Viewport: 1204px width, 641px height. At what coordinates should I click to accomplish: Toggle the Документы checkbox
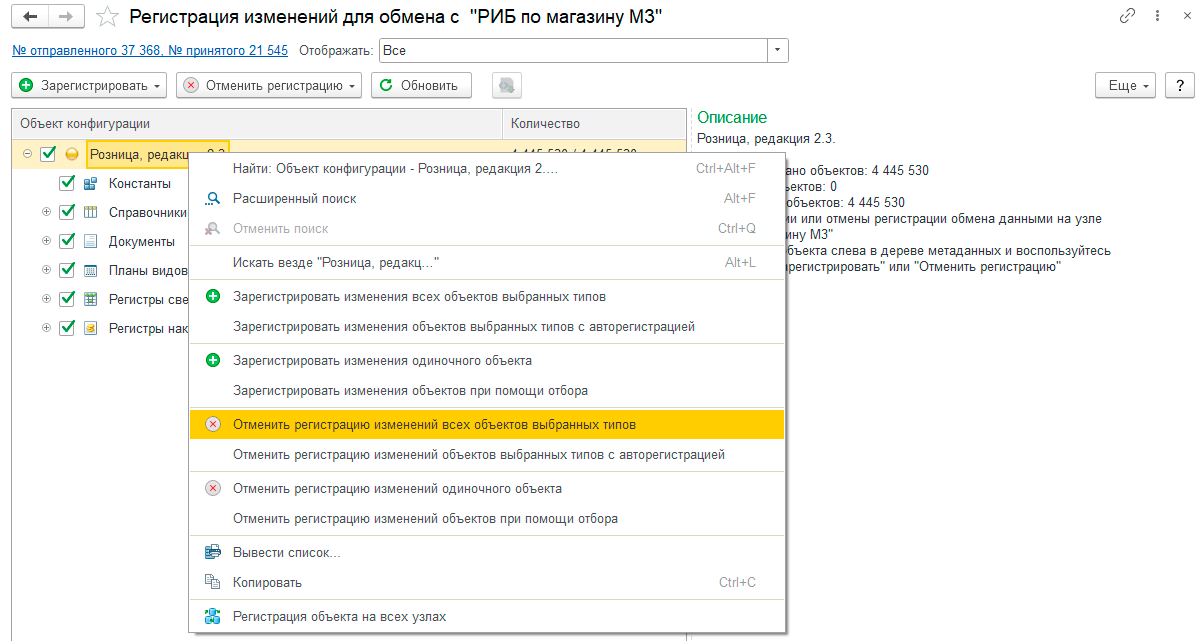pos(67,241)
